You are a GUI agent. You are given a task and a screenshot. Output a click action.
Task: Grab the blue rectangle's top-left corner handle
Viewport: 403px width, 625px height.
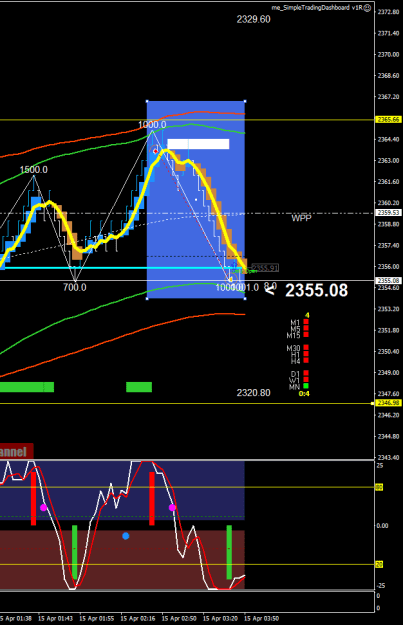click(147, 101)
